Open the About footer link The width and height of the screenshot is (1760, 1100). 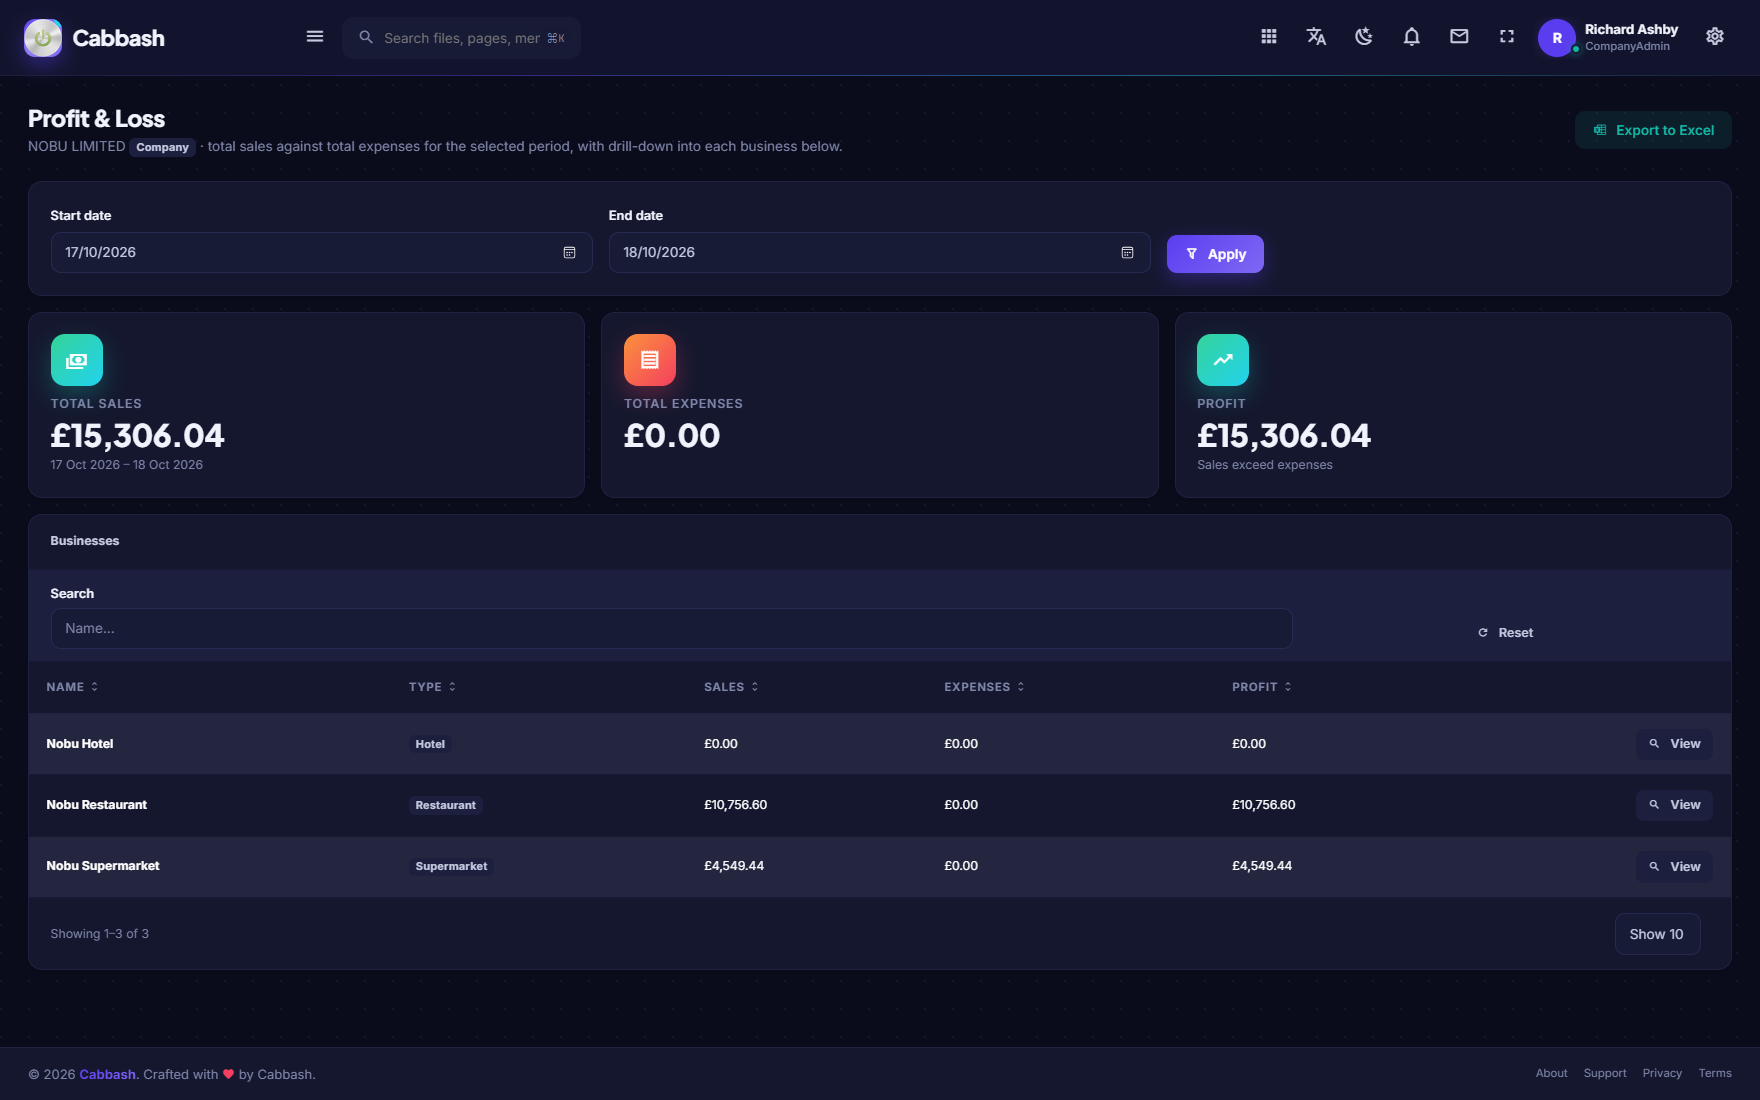pos(1551,1073)
